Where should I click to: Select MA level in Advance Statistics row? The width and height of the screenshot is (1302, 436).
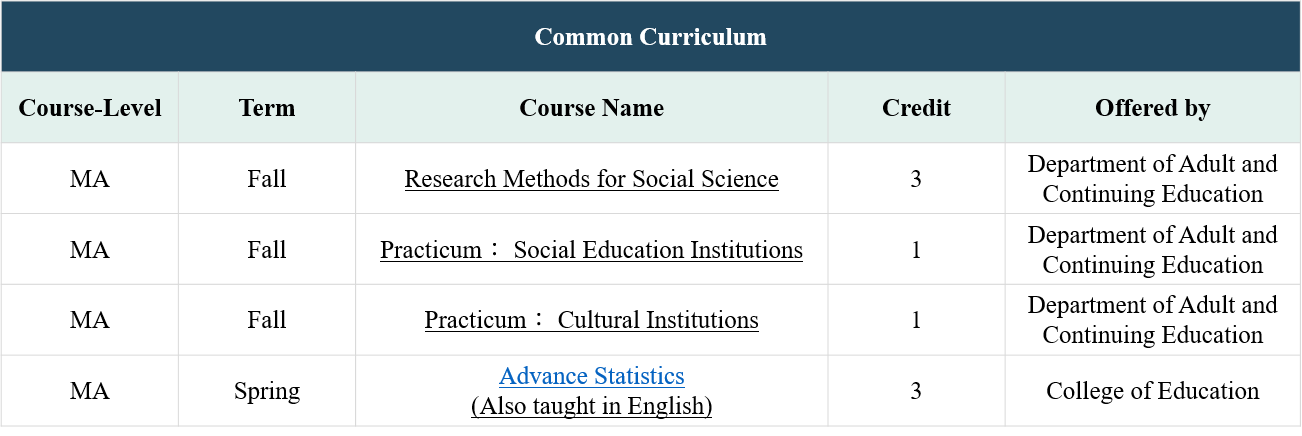[90, 391]
